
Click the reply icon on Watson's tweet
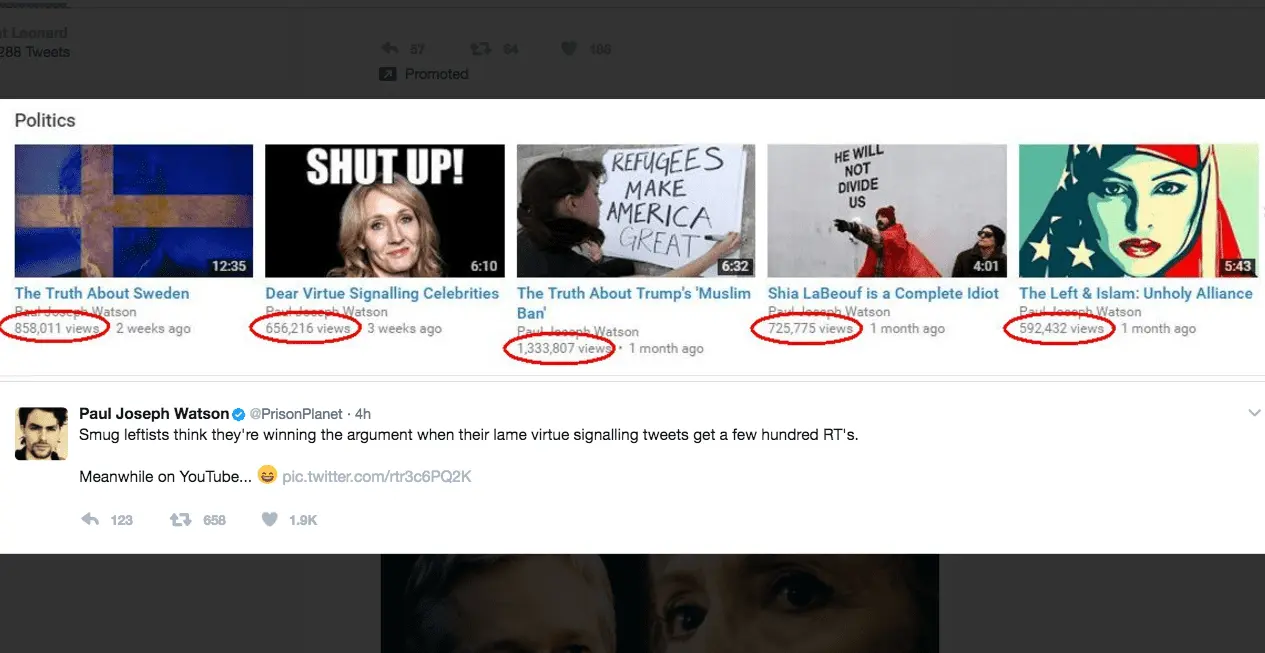coord(90,520)
